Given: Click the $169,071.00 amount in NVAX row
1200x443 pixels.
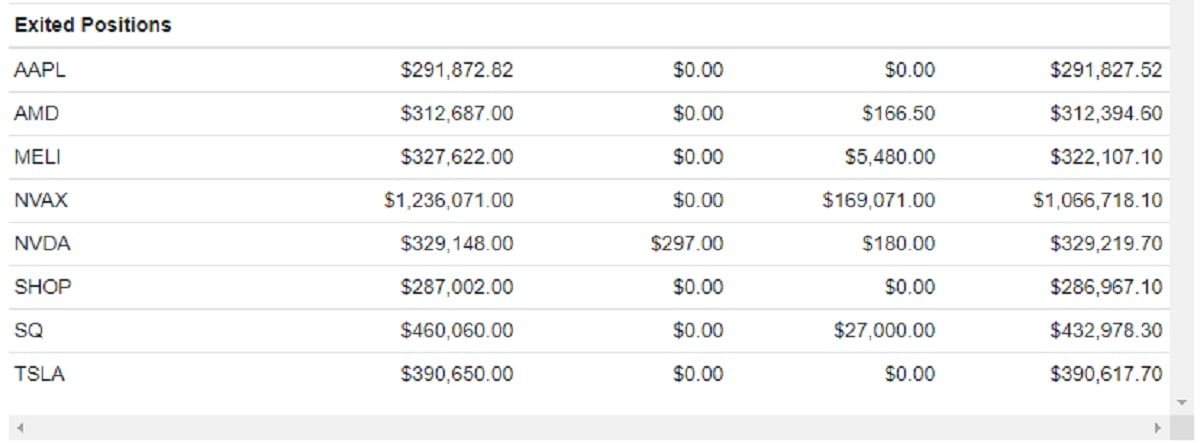Looking at the screenshot, I should [x=879, y=201].
